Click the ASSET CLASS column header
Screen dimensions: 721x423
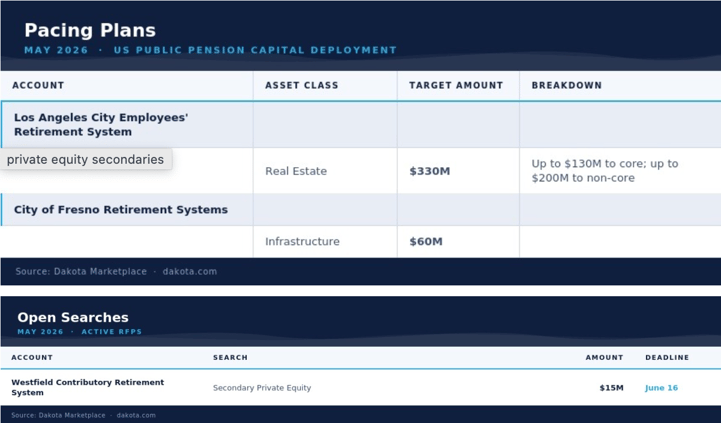302,85
